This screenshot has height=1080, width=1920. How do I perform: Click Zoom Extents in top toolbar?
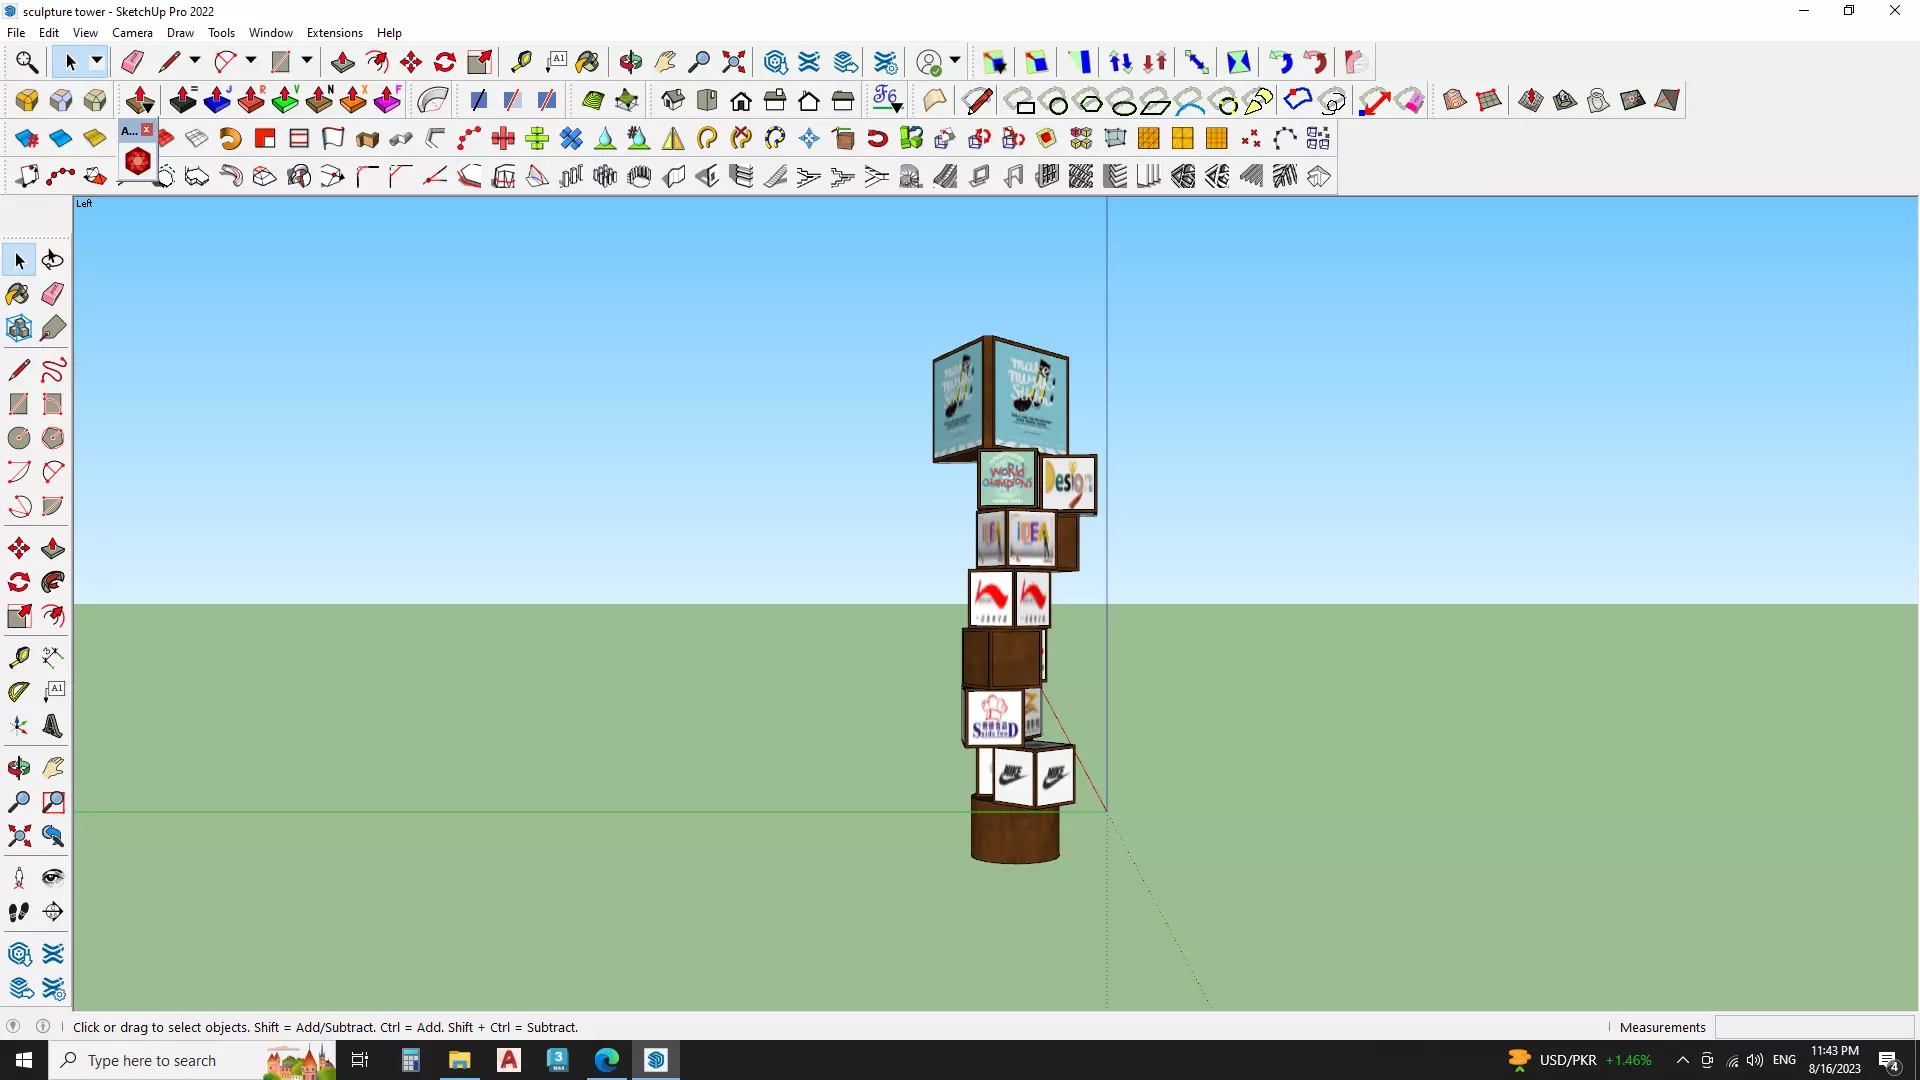[x=734, y=62]
